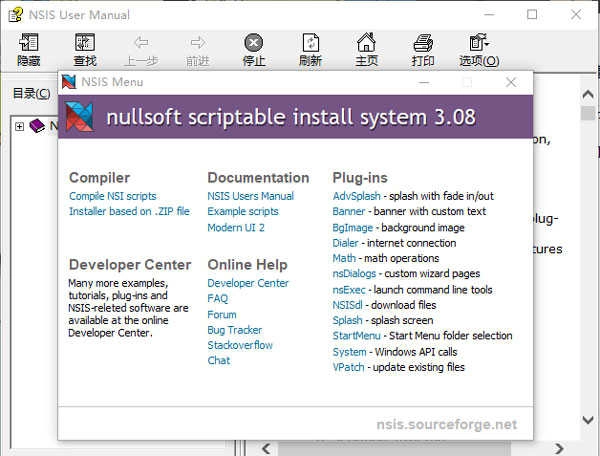600x456 pixels.
Task: Open Compile NSI scripts link
Action: click(x=112, y=196)
